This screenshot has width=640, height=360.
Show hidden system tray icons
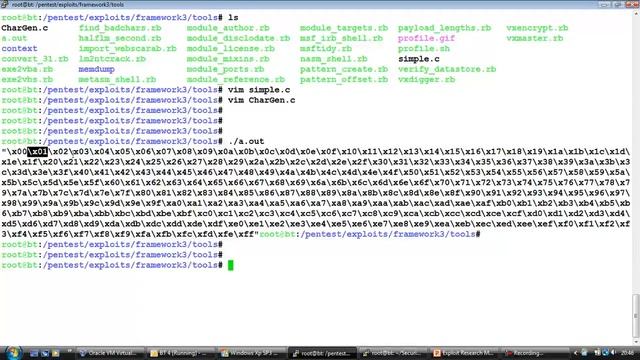[576, 353]
